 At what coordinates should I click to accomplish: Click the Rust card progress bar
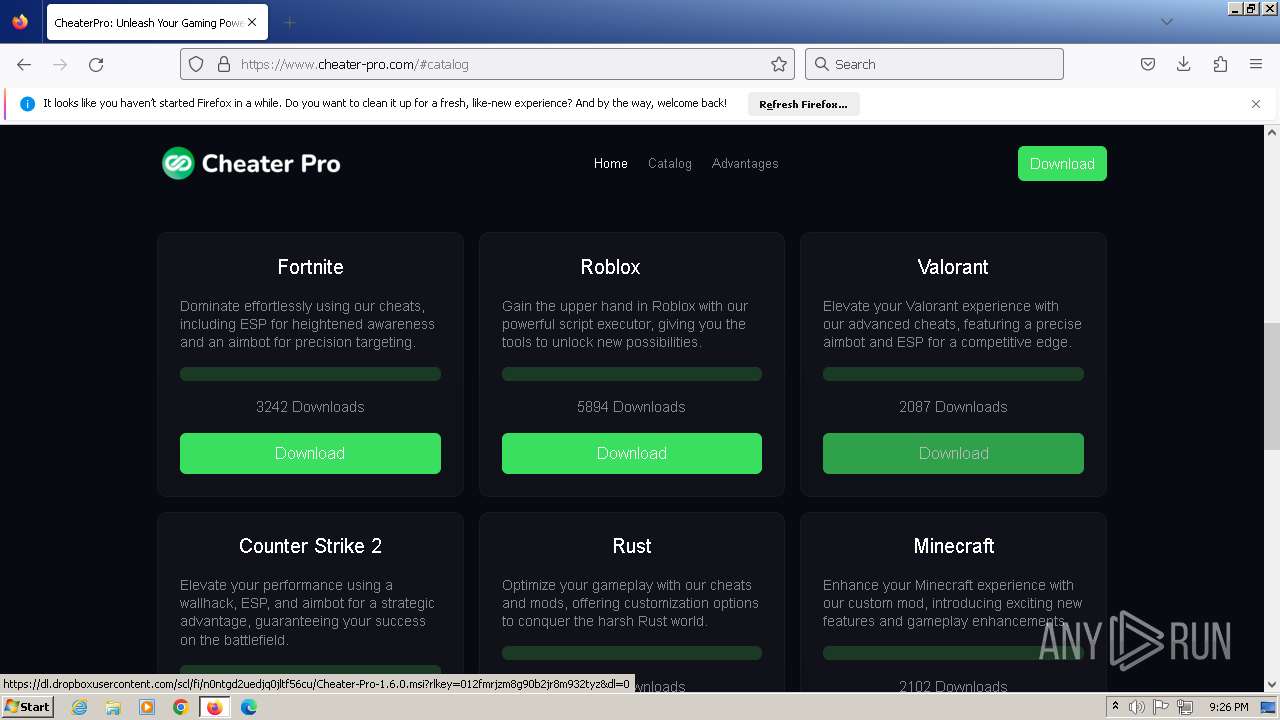pyautogui.click(x=632, y=653)
